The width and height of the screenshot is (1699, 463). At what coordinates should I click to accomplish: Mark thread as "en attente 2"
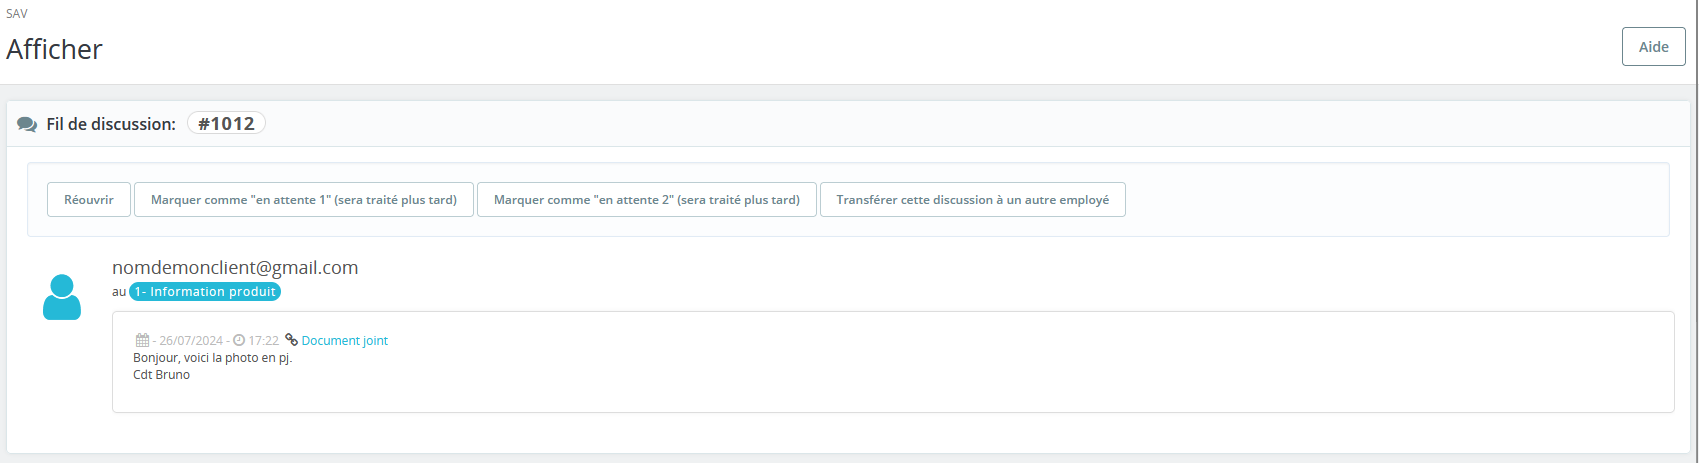click(x=647, y=200)
